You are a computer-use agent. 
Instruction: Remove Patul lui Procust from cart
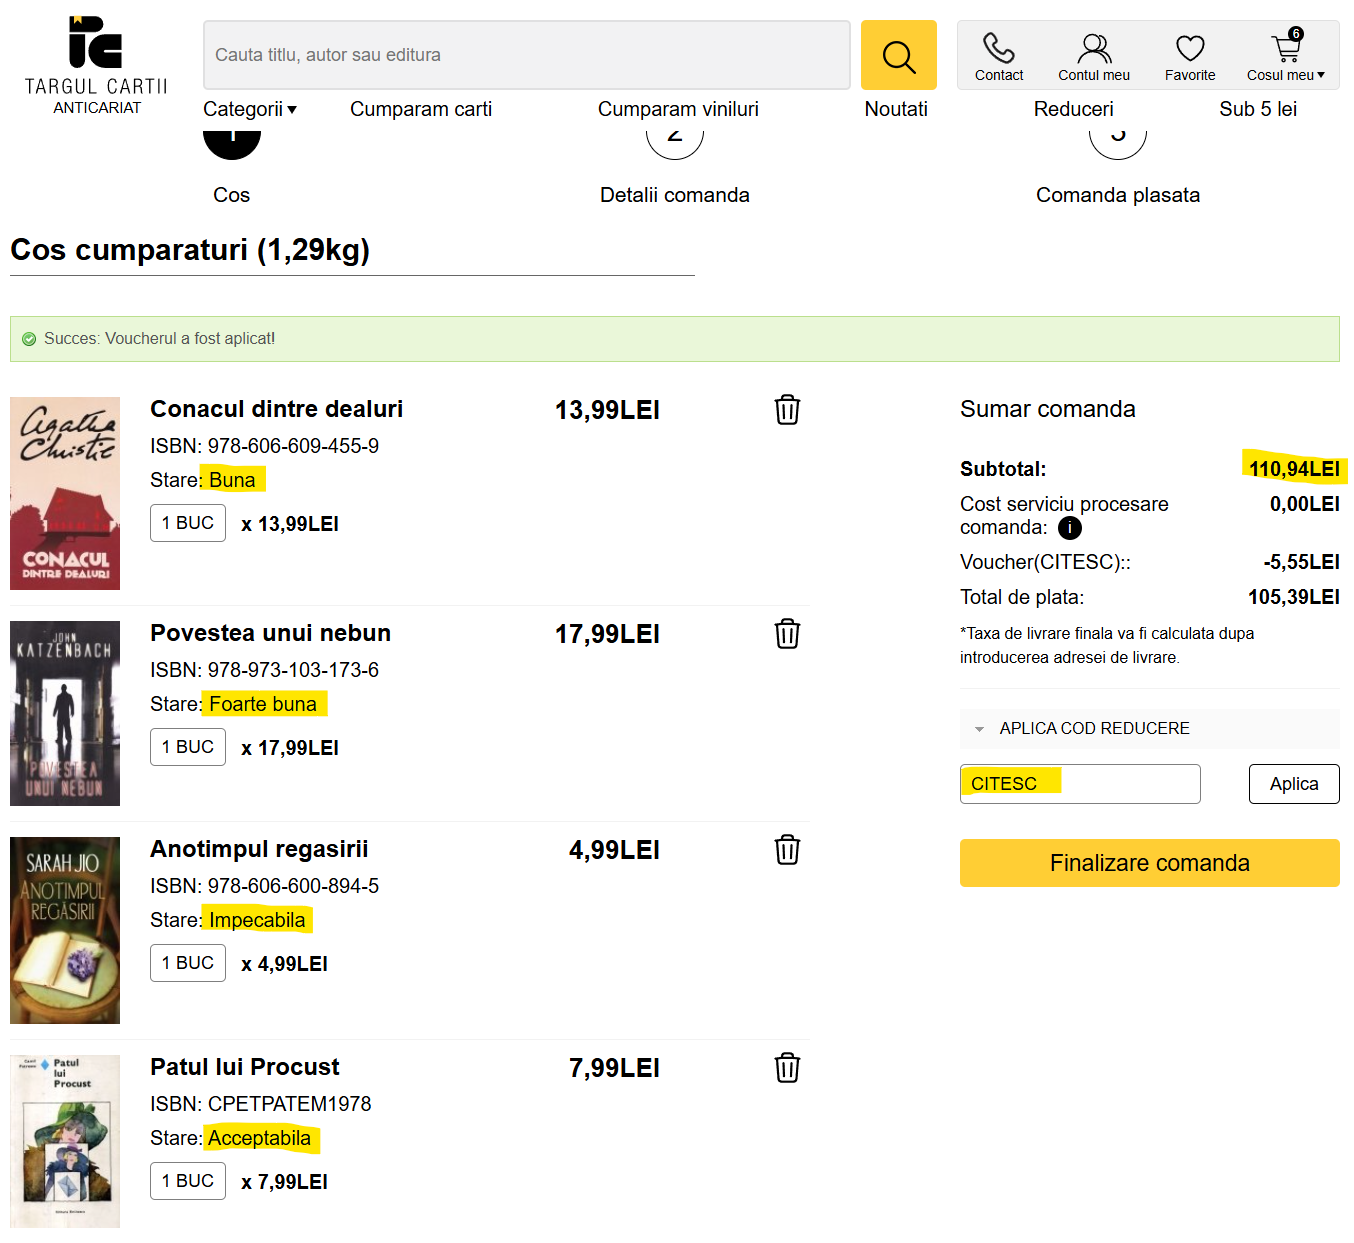point(787,1068)
